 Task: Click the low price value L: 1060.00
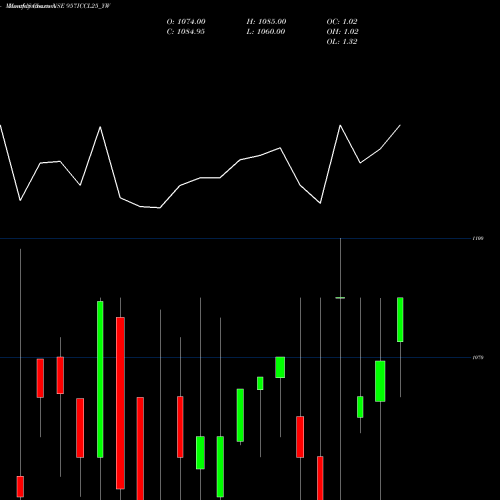pyautogui.click(x=266, y=32)
